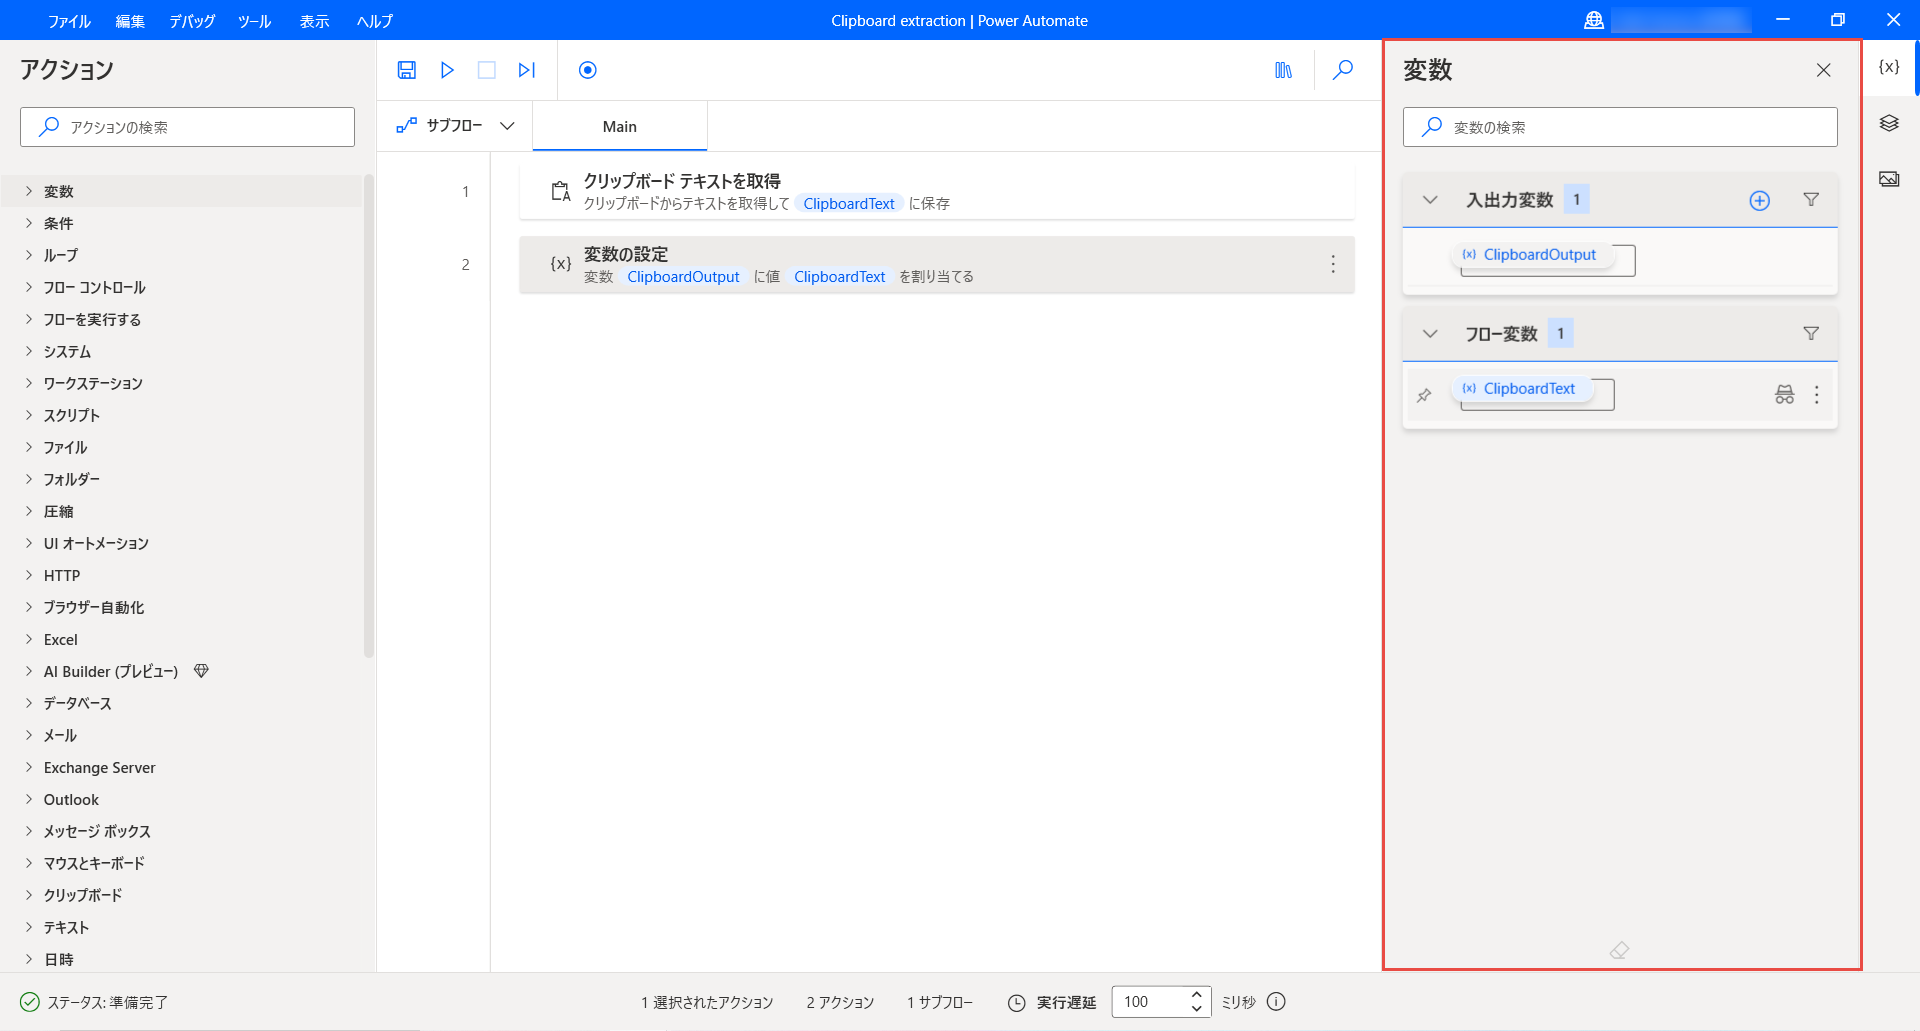Expand the 条件 action group
The height and width of the screenshot is (1031, 1920).
click(29, 223)
